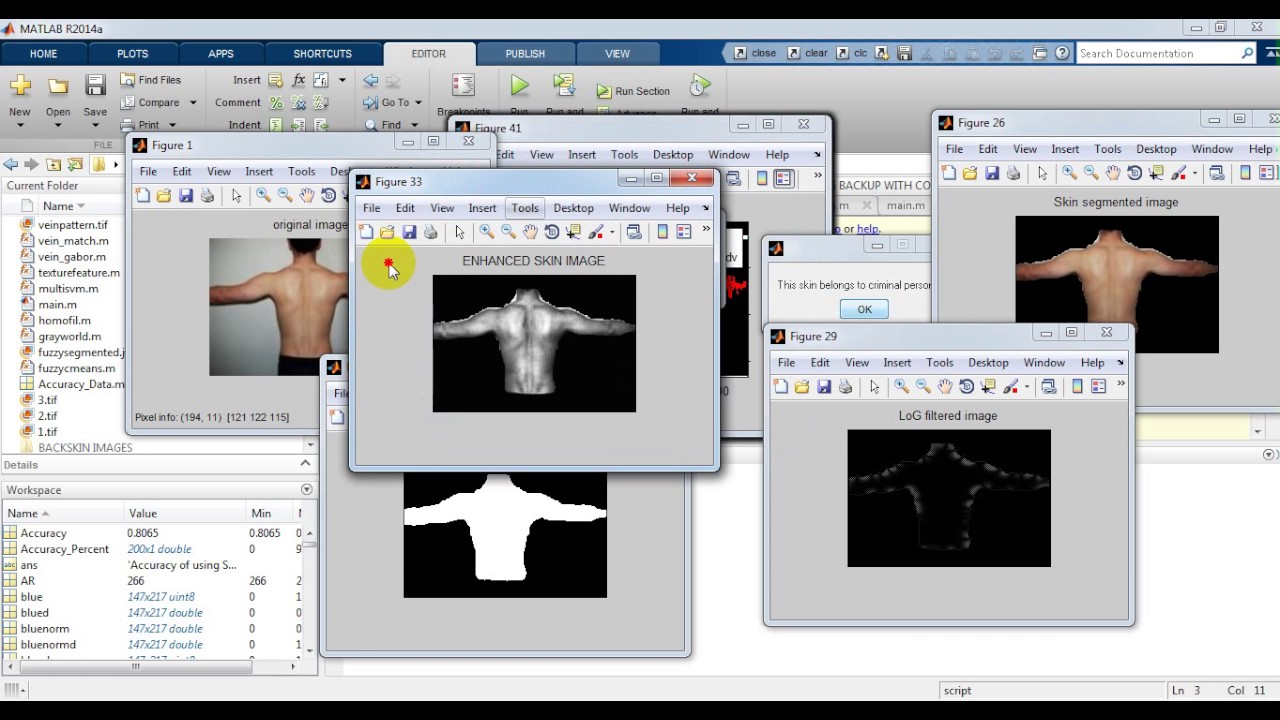Click Zoom In icon in Figure 1

tap(263, 196)
